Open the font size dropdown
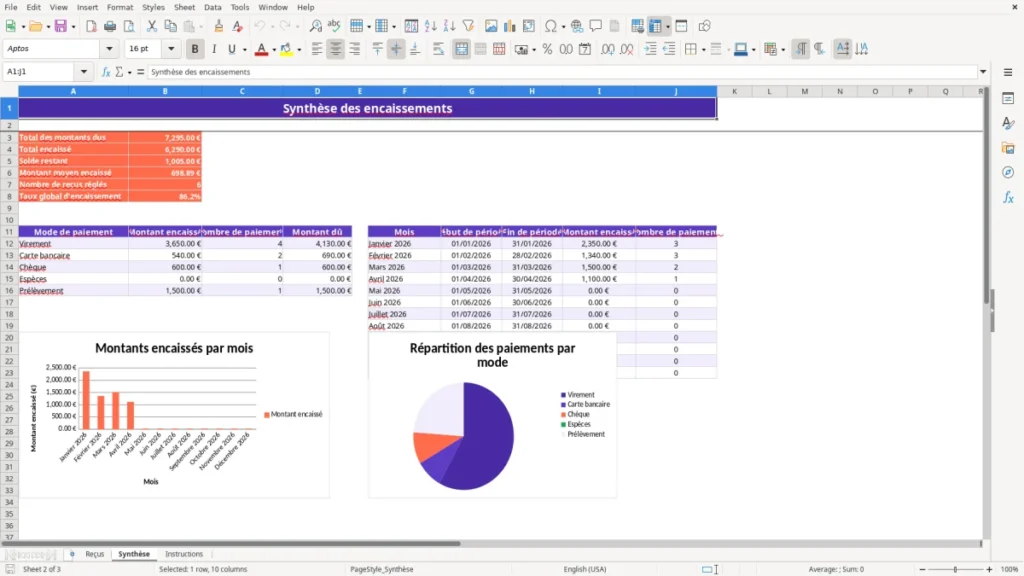This screenshot has width=1024, height=576. [171, 49]
